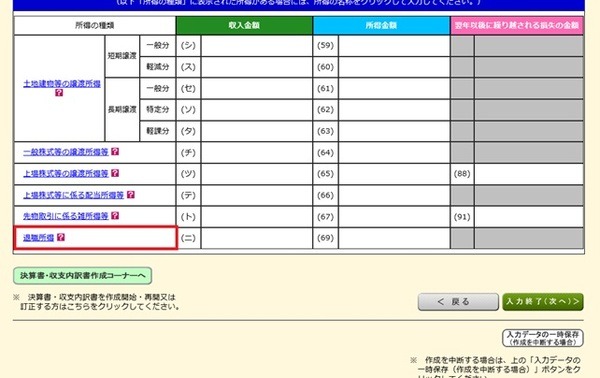This screenshot has height=378, width=600.
Task: Click 所得金額 field numbered (61)
Action: click(394, 88)
